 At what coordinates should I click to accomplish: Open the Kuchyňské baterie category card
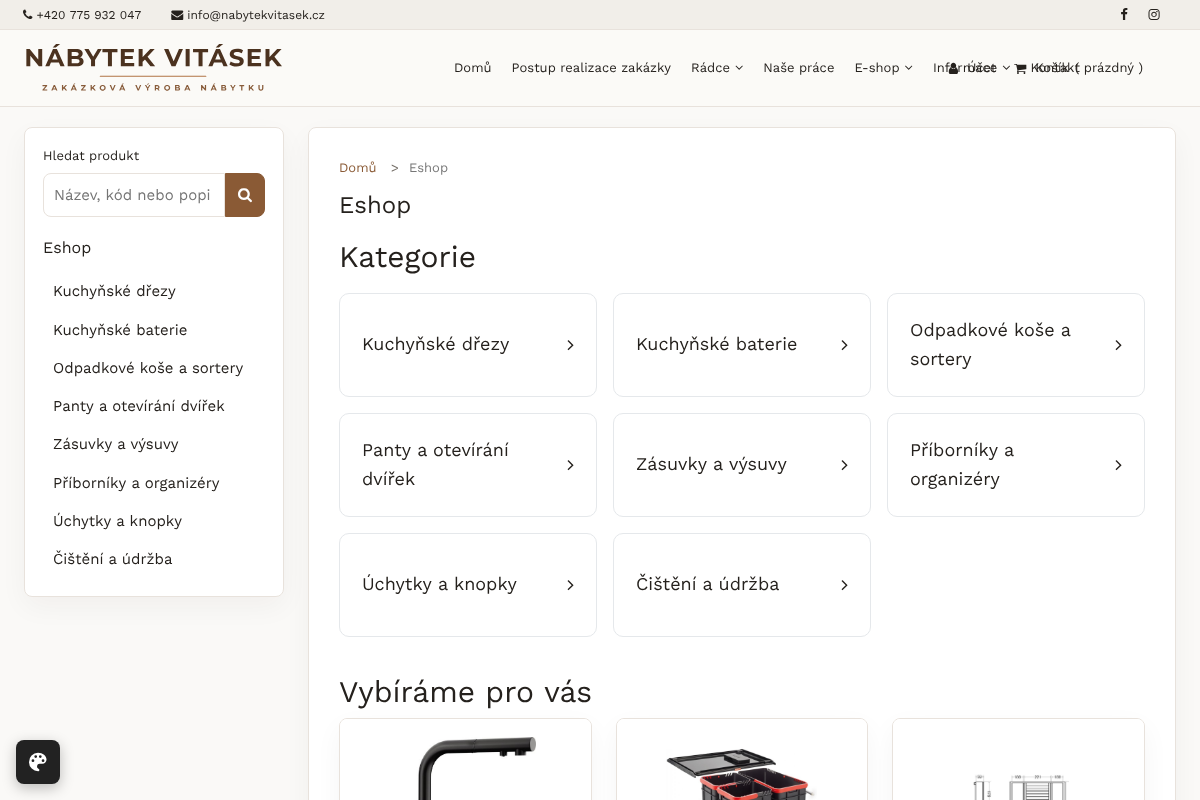(742, 345)
